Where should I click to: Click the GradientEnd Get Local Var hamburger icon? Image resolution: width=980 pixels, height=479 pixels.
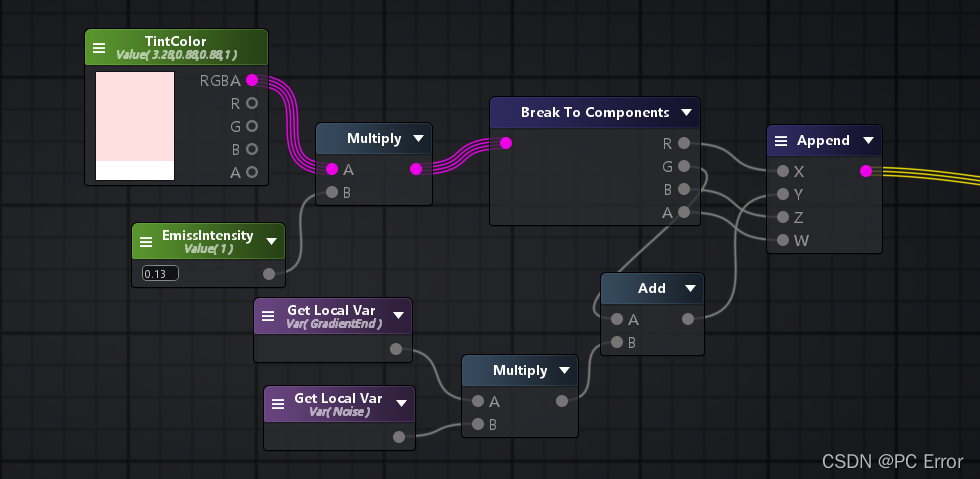(268, 316)
